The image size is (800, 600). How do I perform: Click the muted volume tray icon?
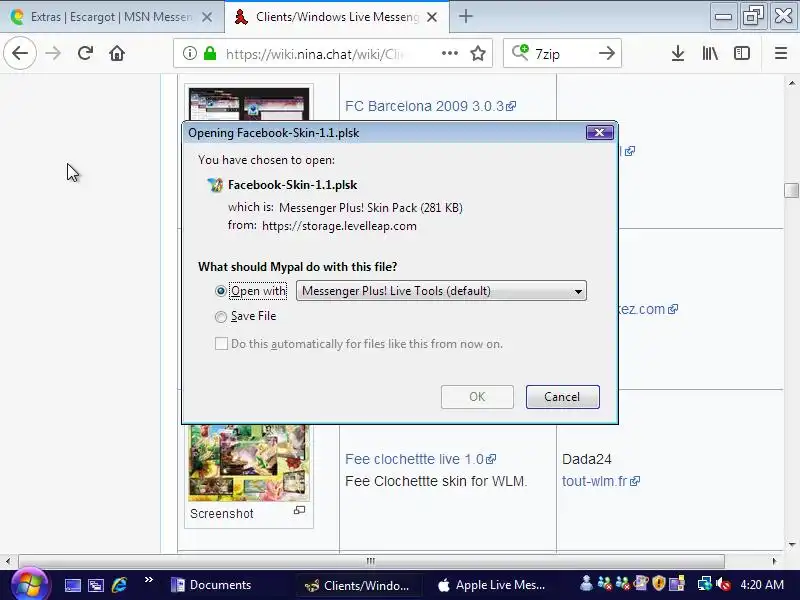coord(723,584)
